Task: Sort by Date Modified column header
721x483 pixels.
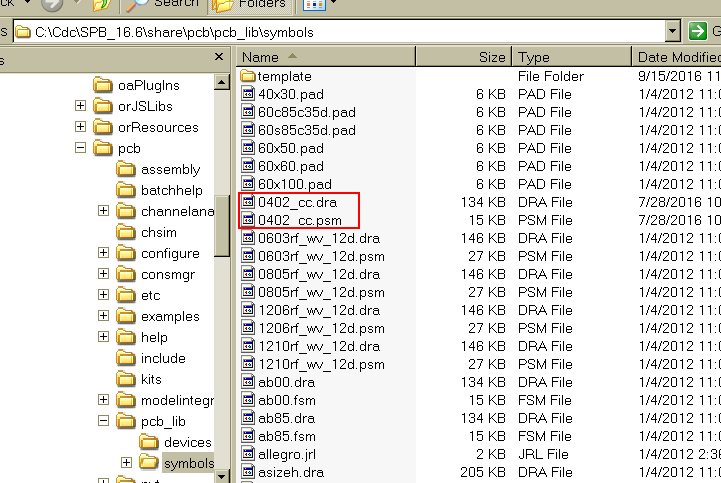Action: (x=676, y=57)
